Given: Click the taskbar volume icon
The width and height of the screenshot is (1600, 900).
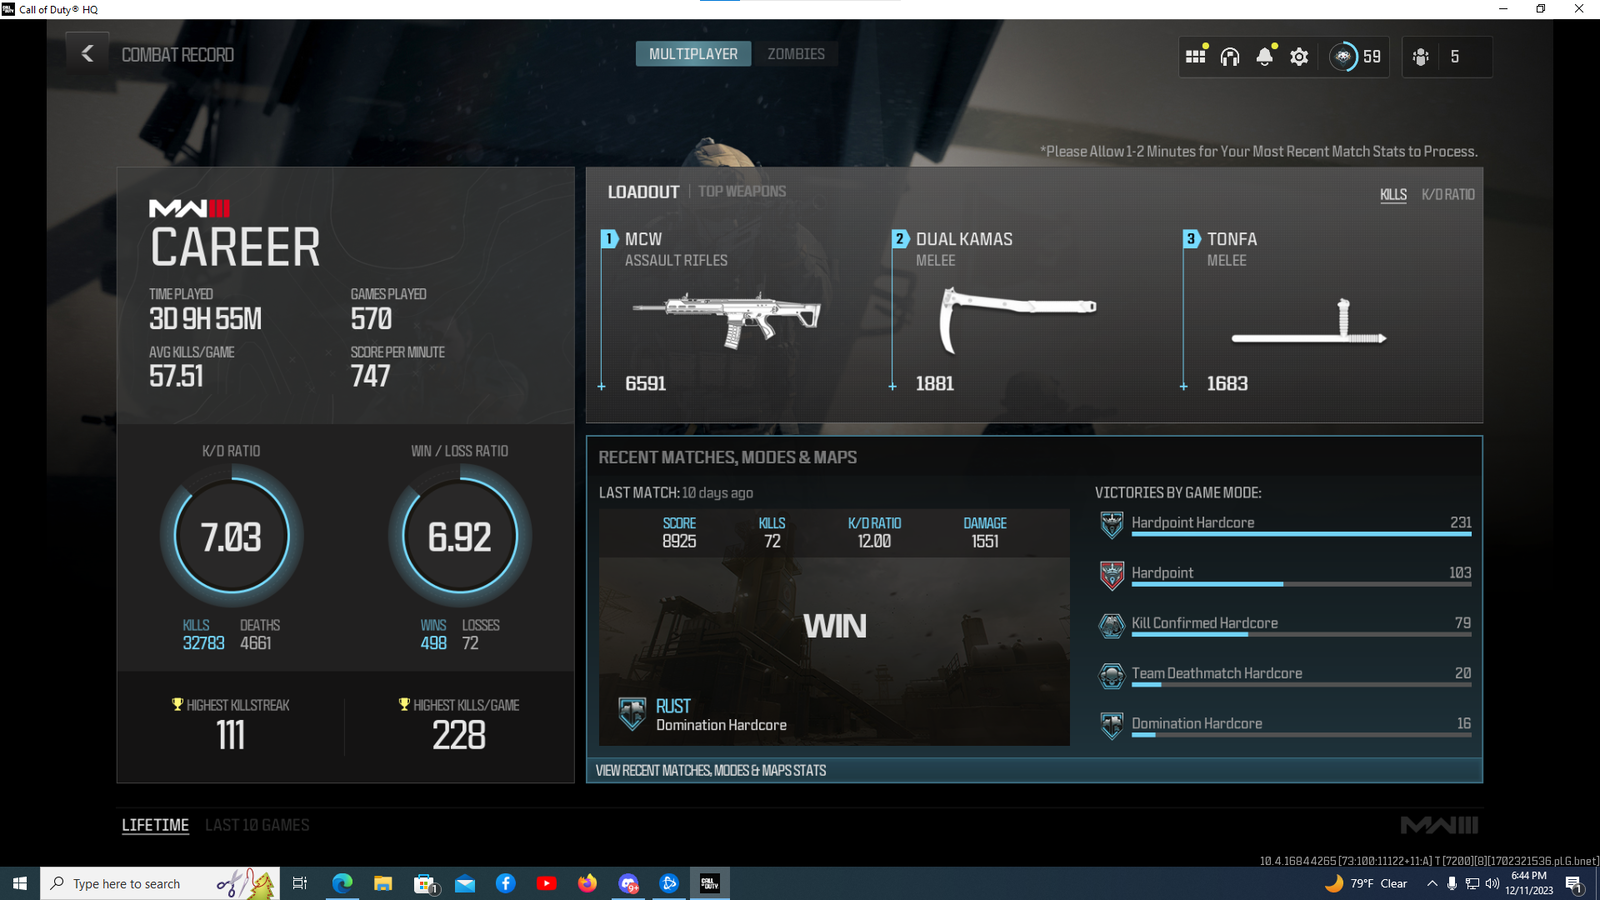Looking at the screenshot, I should pyautogui.click(x=1492, y=883).
